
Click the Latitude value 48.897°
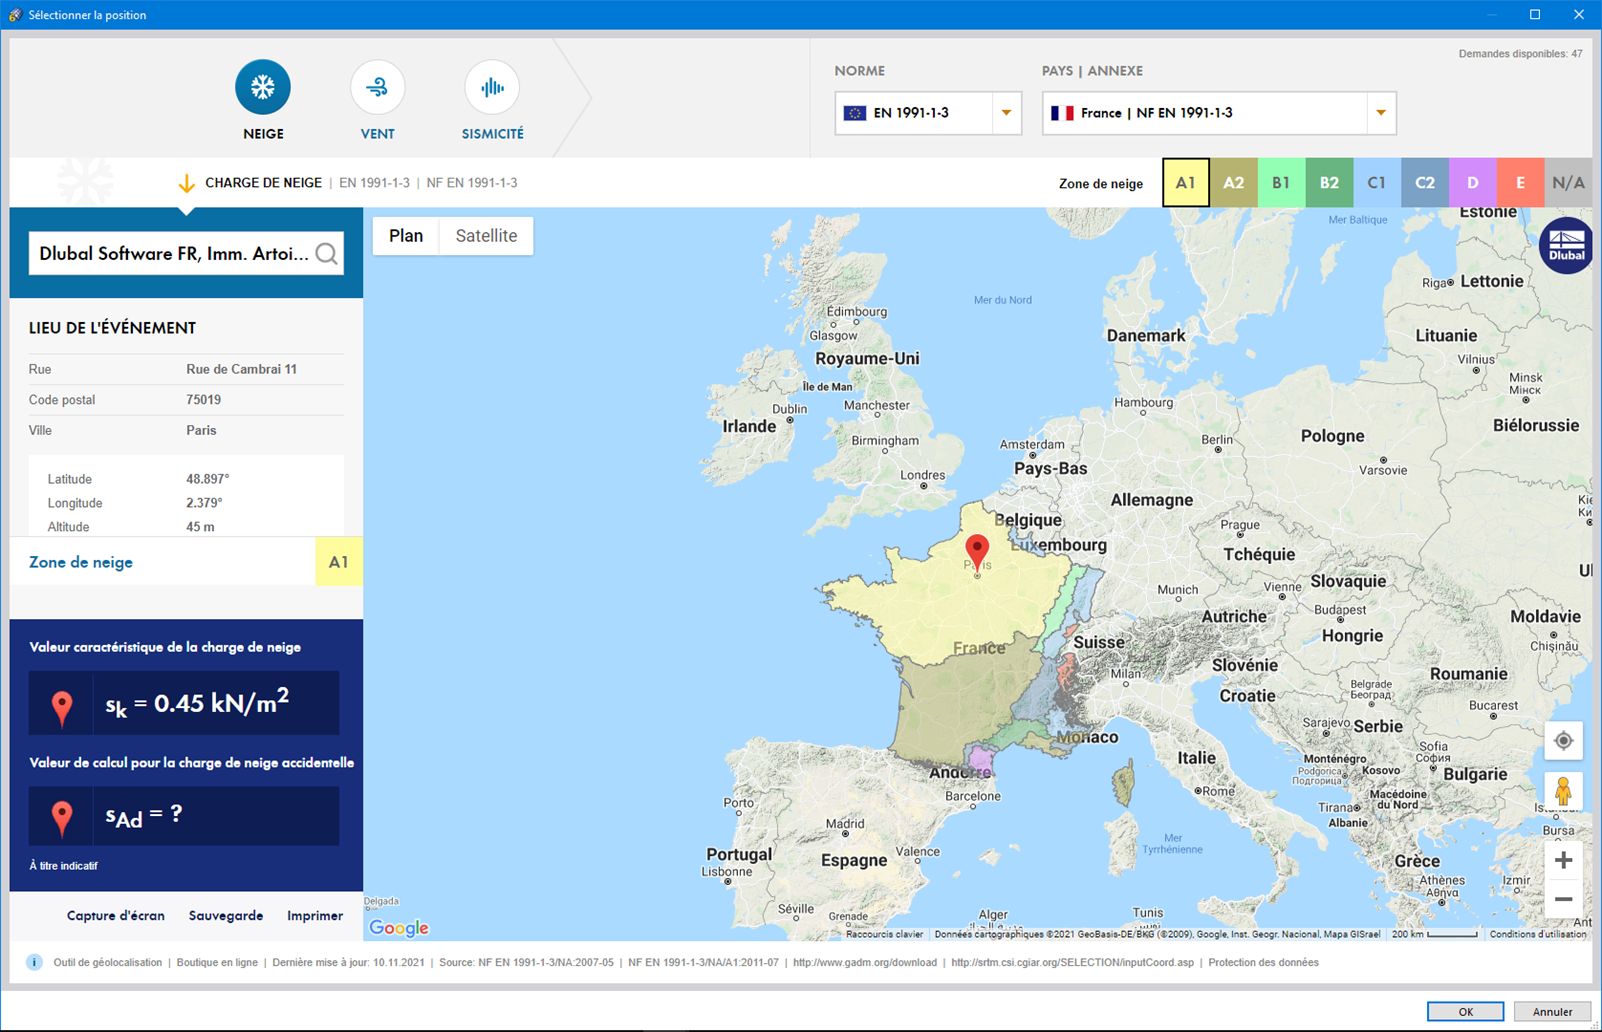pos(207,479)
